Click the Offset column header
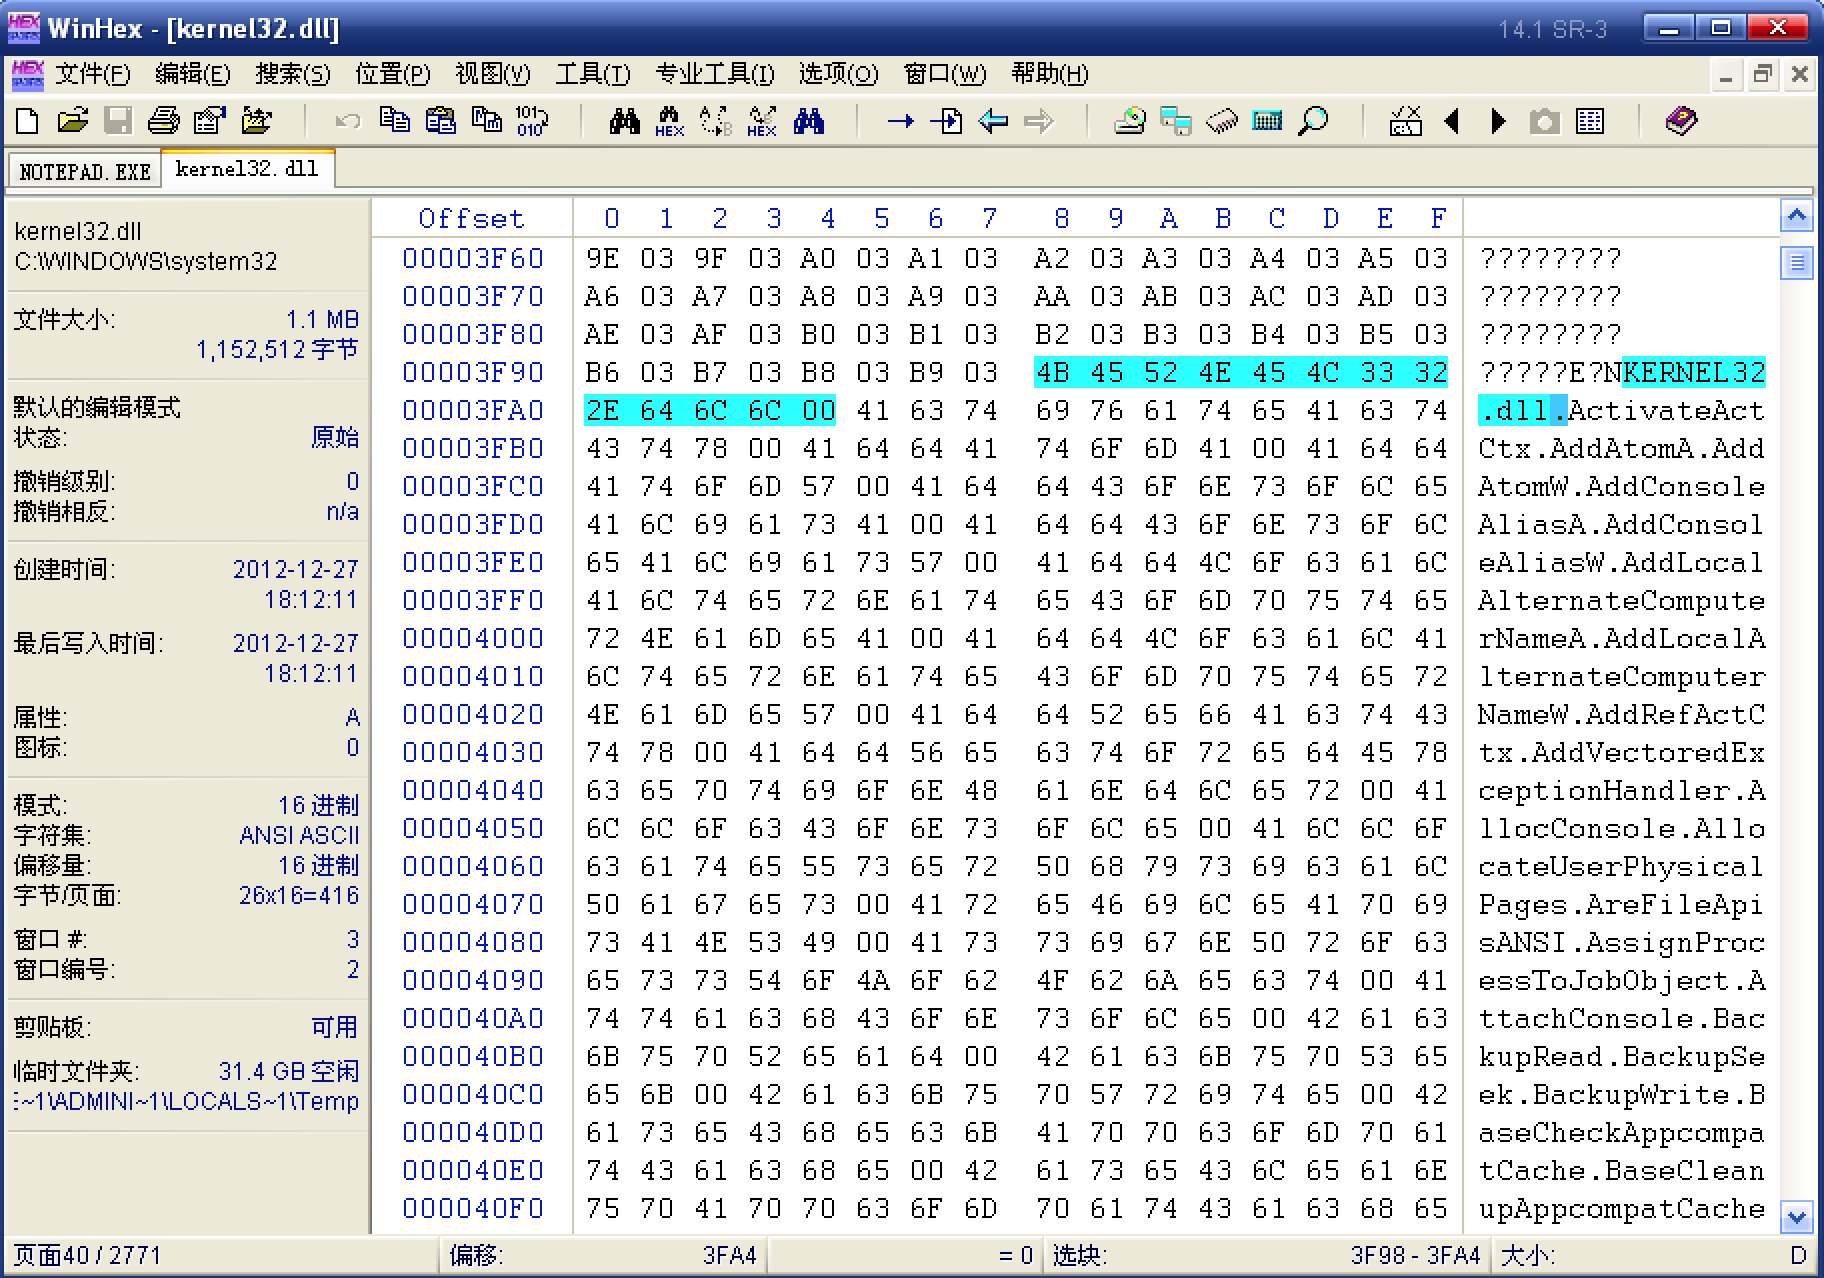 pyautogui.click(x=471, y=218)
